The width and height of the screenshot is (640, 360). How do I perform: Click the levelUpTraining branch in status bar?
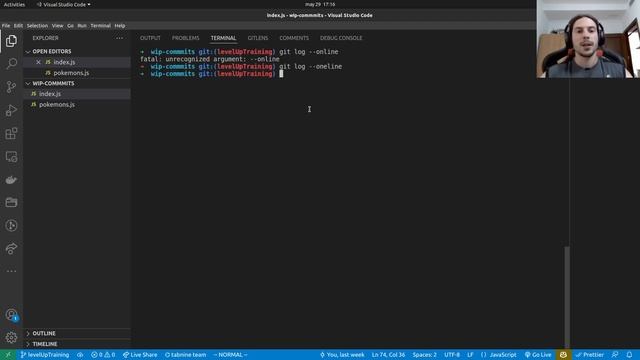click(45, 355)
